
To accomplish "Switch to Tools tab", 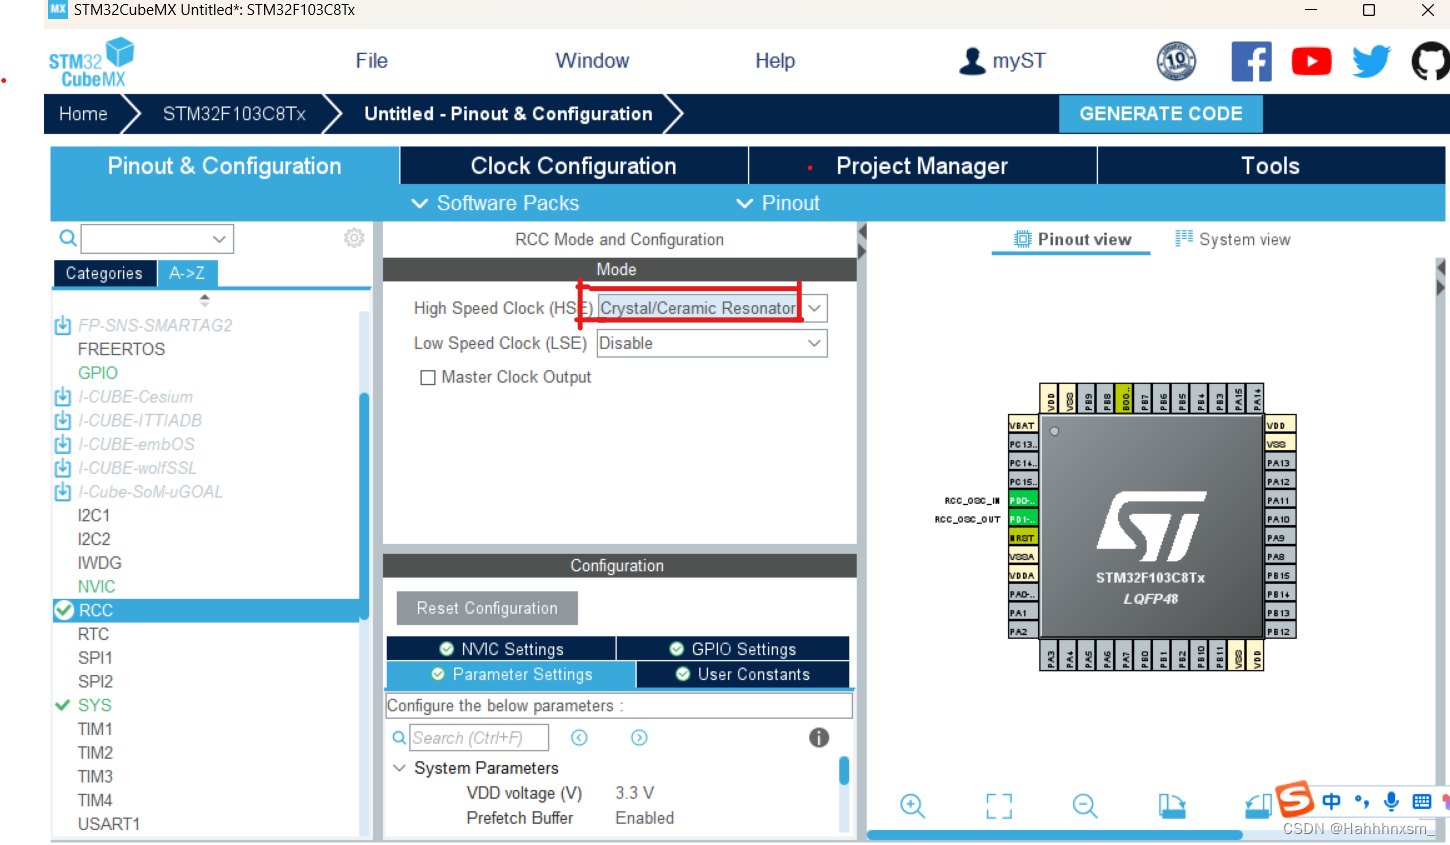I will tap(1271, 166).
